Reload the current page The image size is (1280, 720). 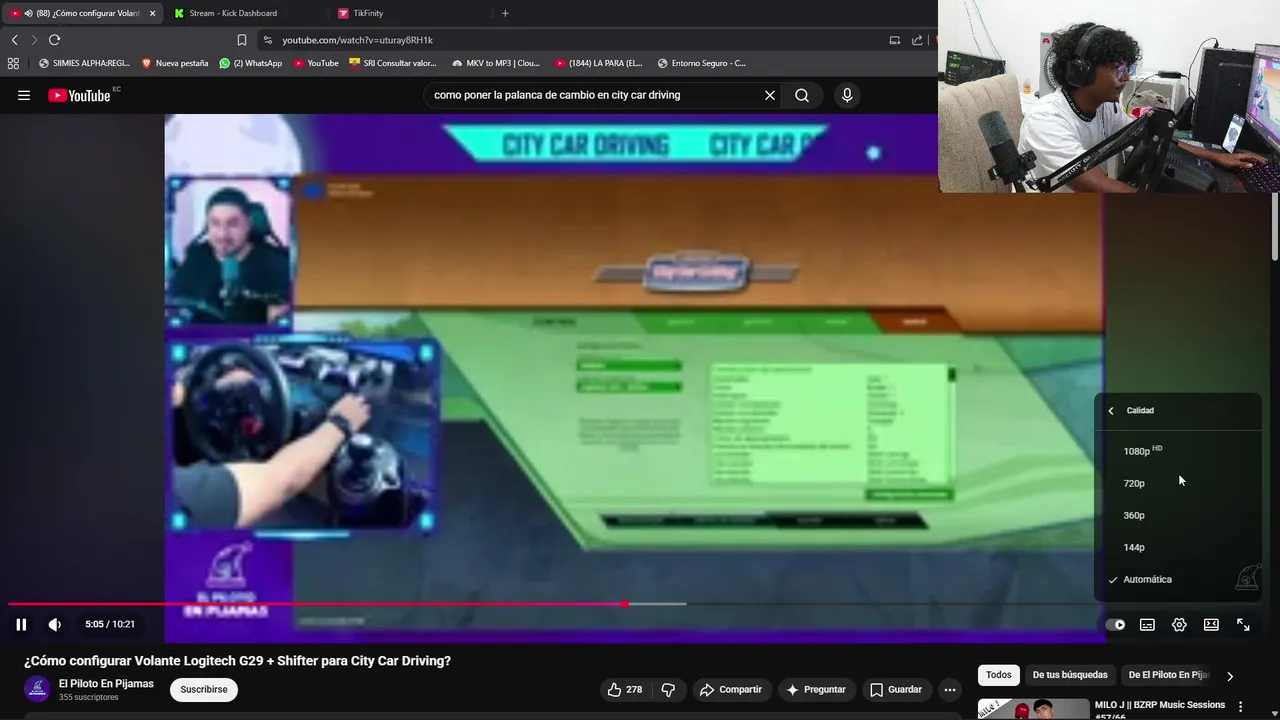point(54,40)
